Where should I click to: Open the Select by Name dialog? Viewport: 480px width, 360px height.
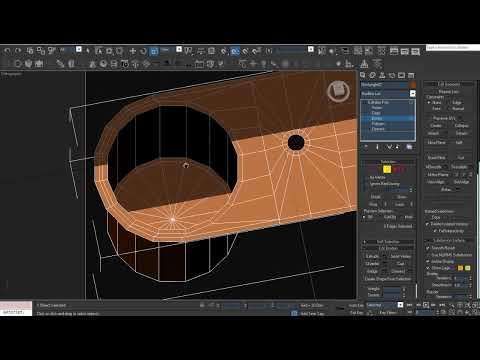click(x=99, y=51)
